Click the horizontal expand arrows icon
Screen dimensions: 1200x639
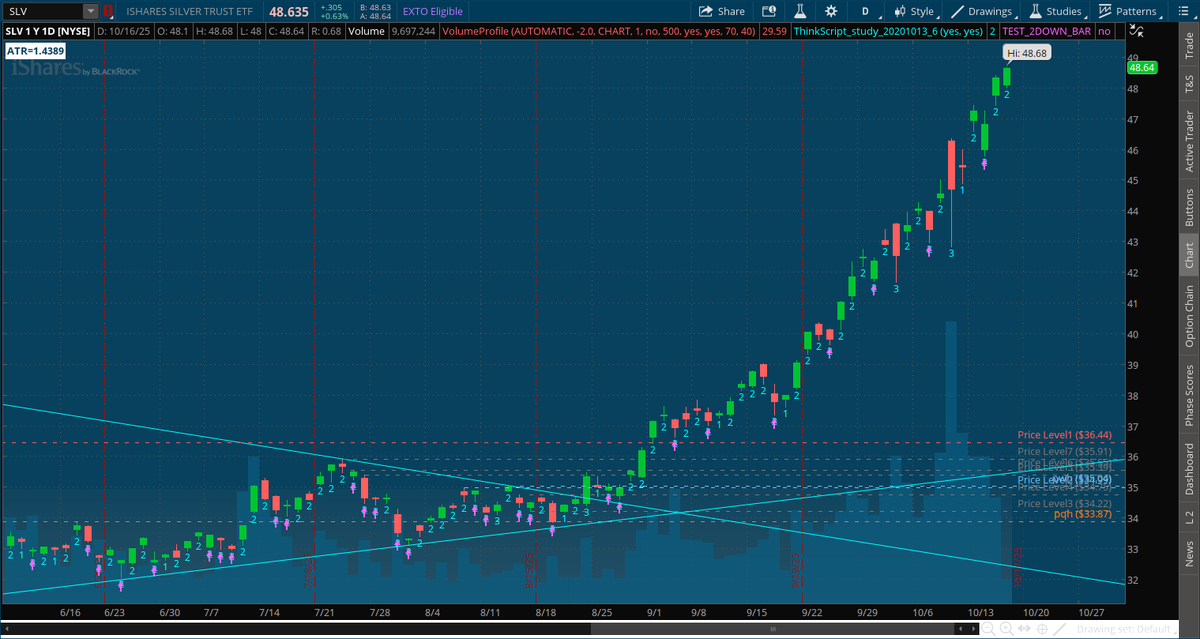click(1024, 629)
